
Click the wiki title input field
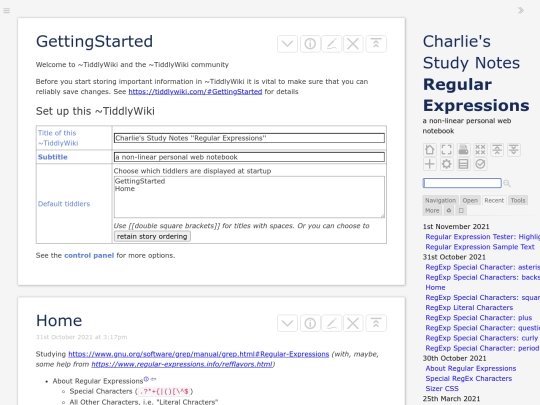(x=249, y=138)
